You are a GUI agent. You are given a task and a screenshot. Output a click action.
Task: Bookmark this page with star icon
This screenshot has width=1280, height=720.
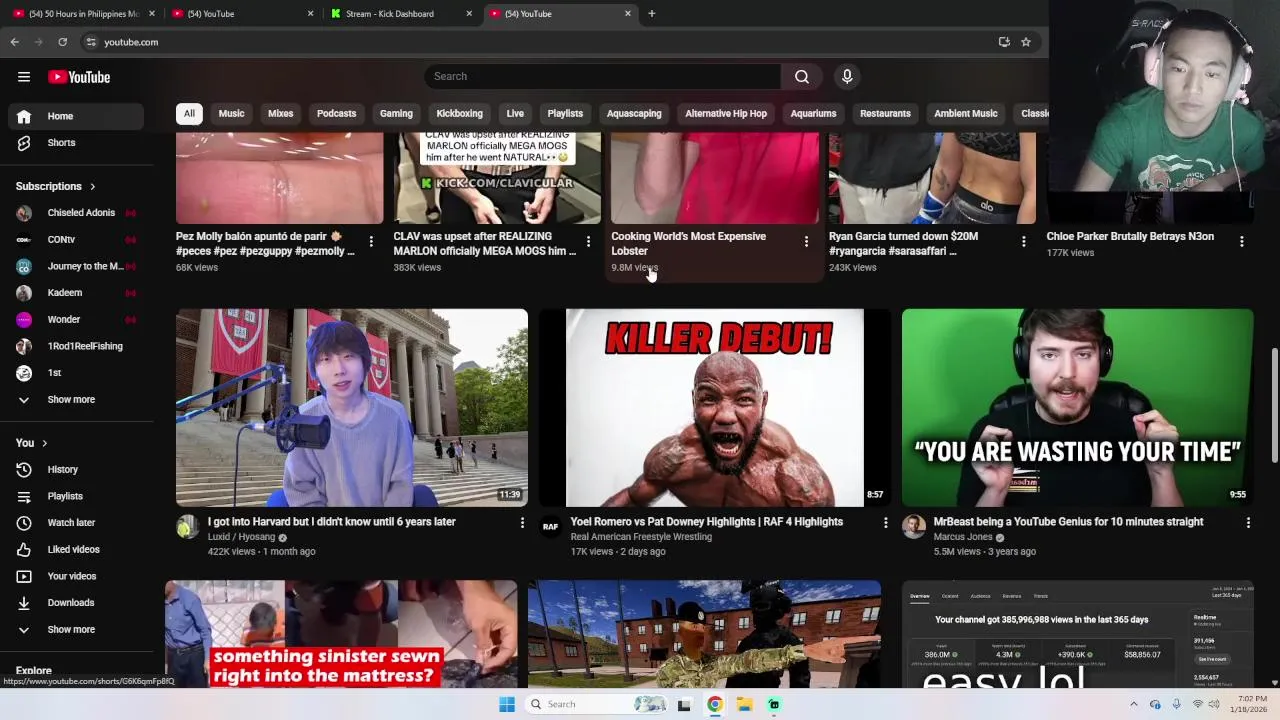pyautogui.click(x=1025, y=42)
